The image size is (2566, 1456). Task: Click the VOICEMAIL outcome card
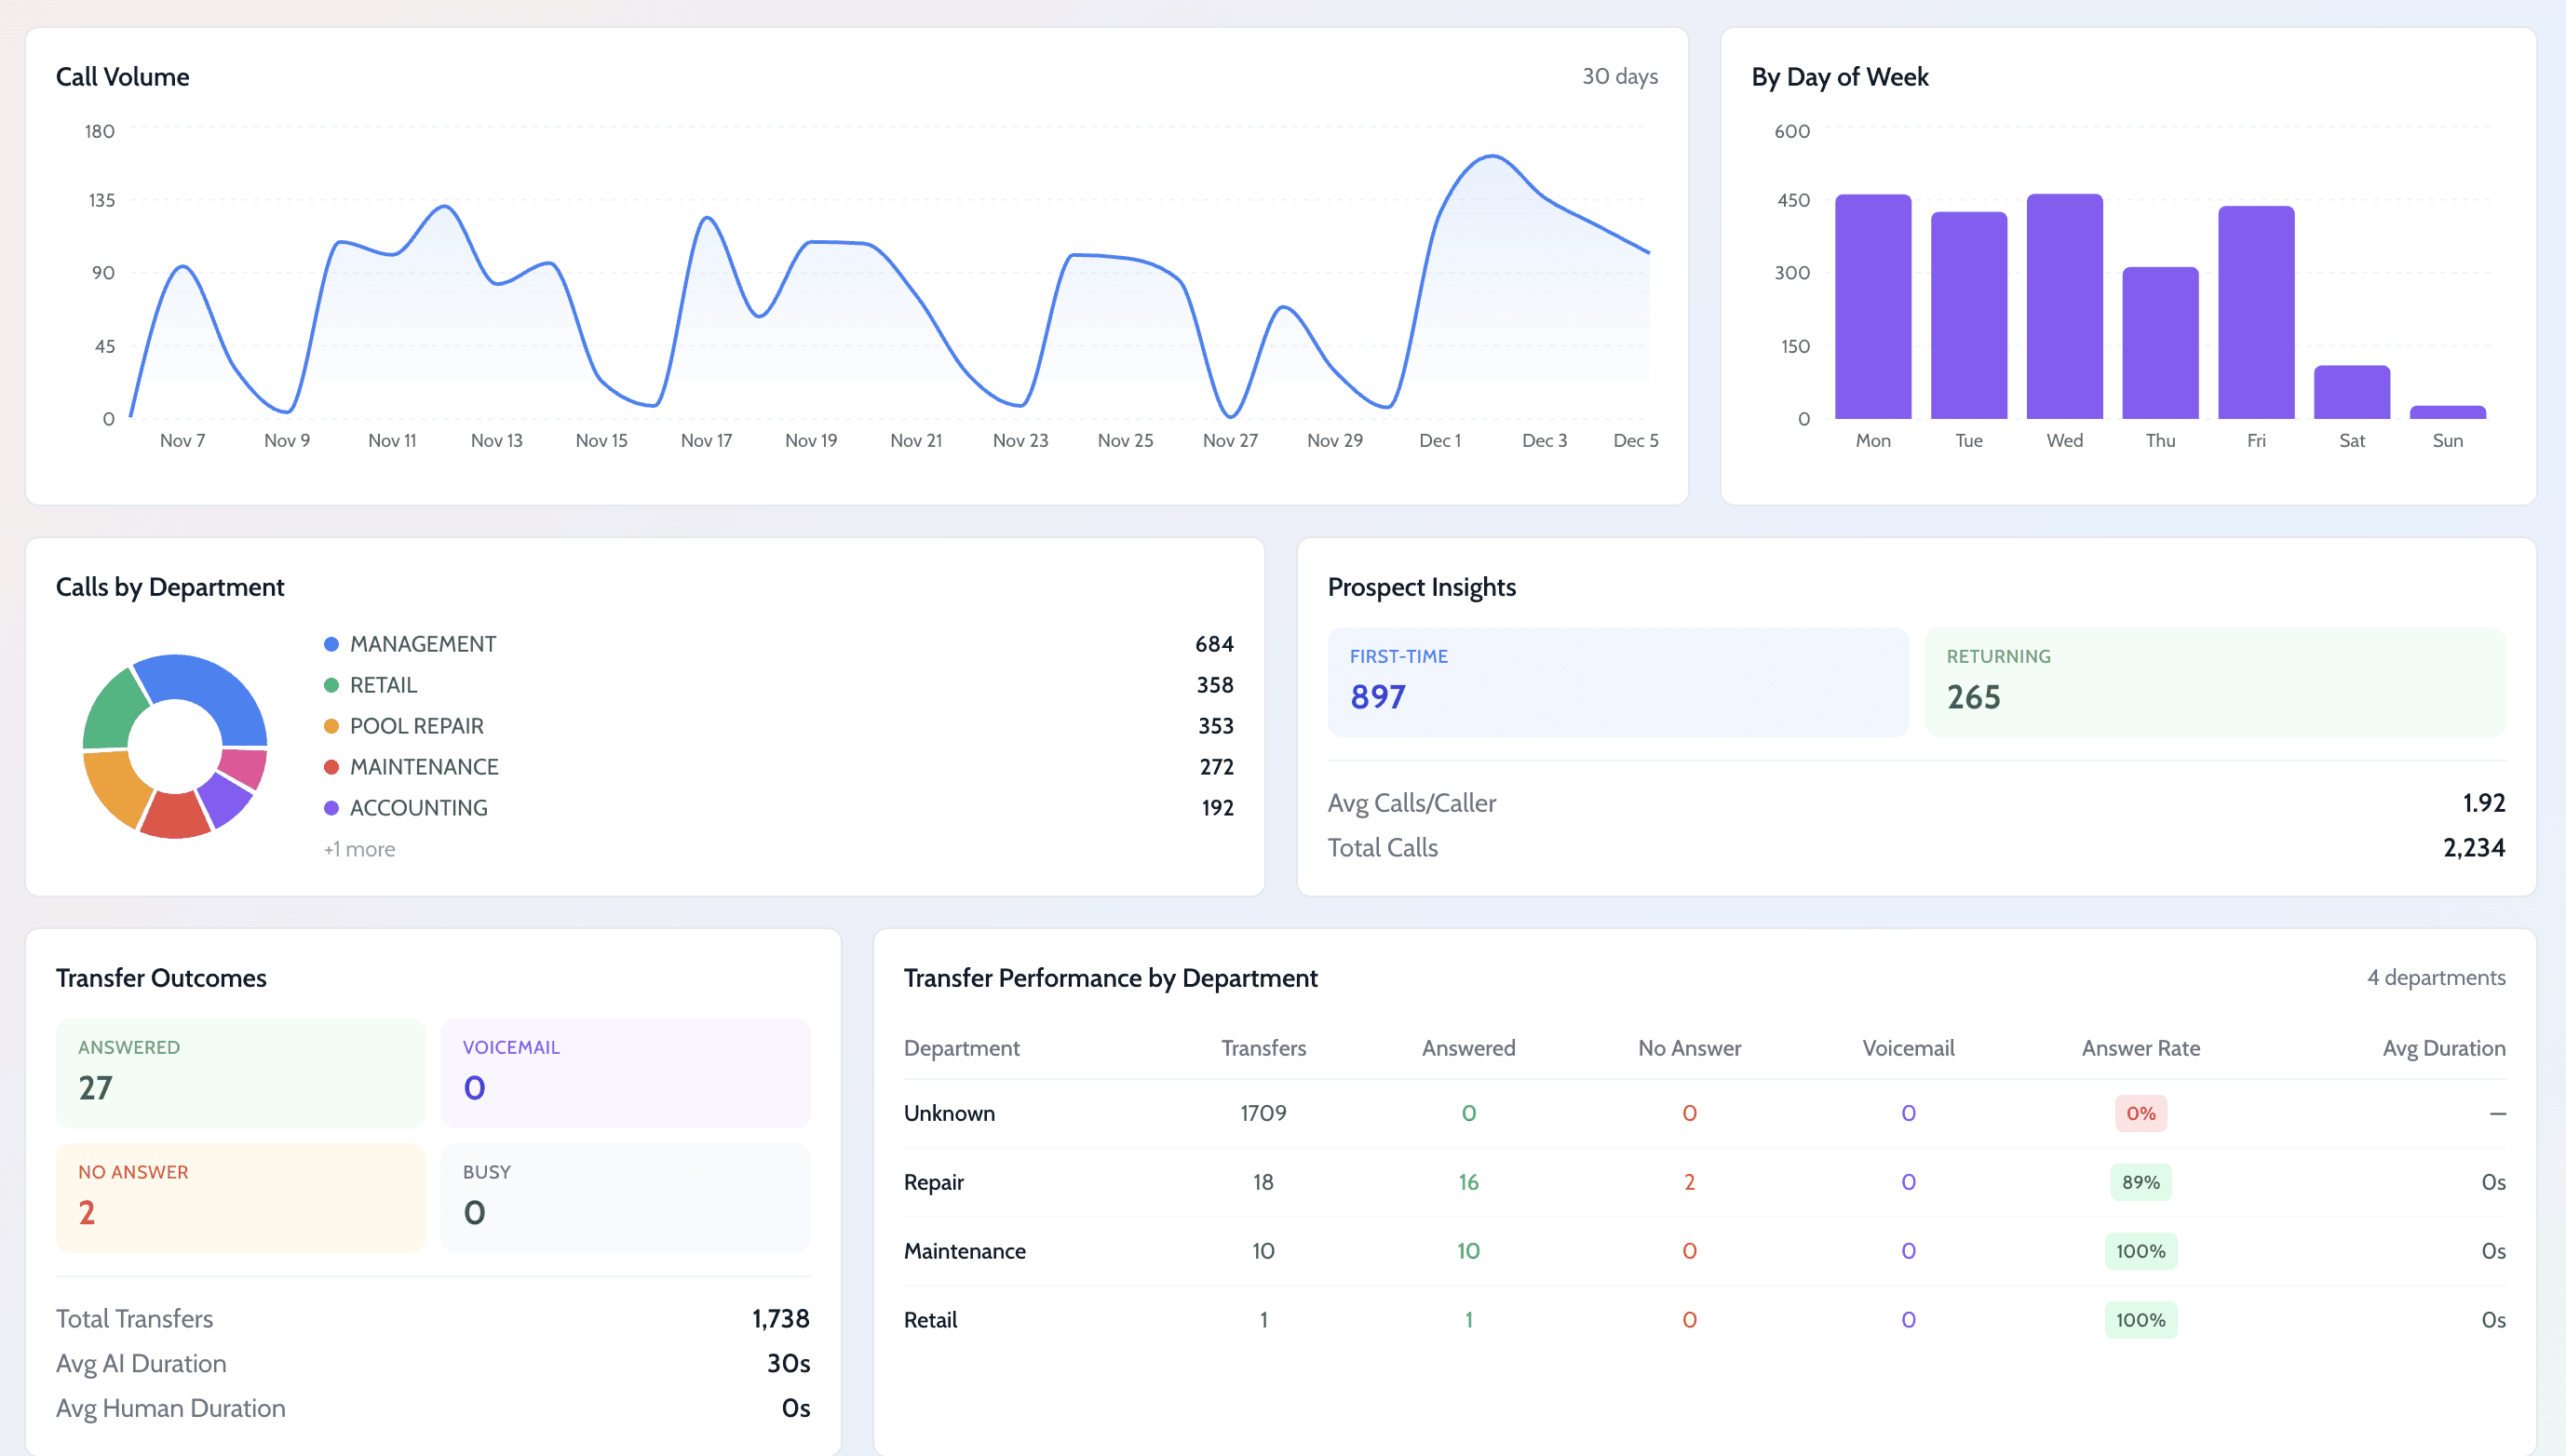point(625,1072)
